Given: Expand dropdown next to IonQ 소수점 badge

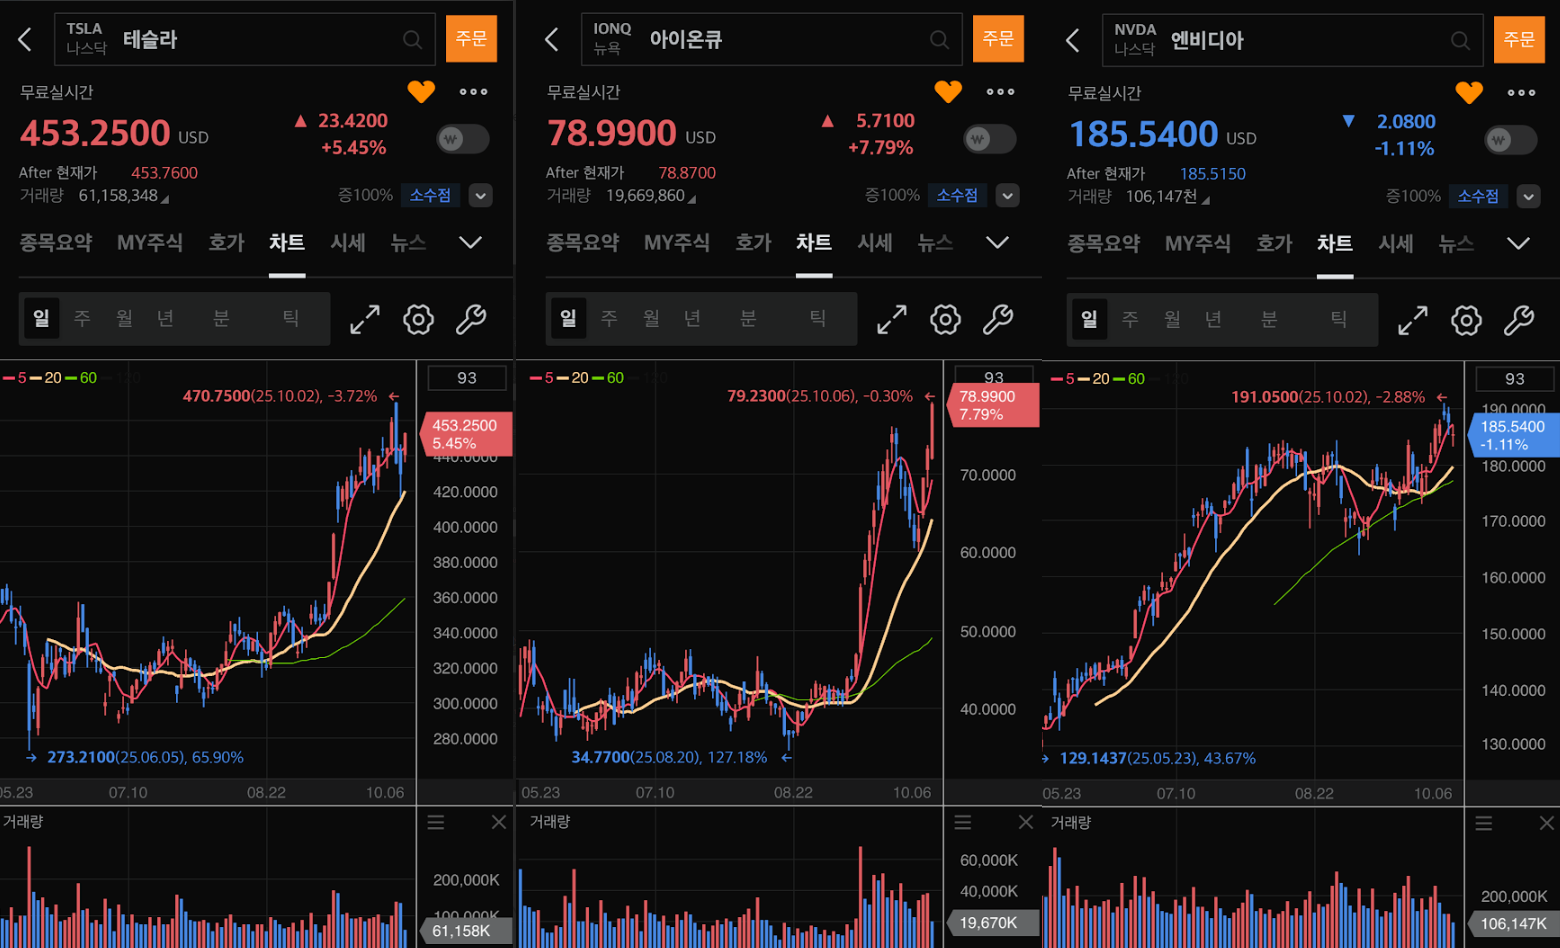Looking at the screenshot, I should click(1008, 196).
